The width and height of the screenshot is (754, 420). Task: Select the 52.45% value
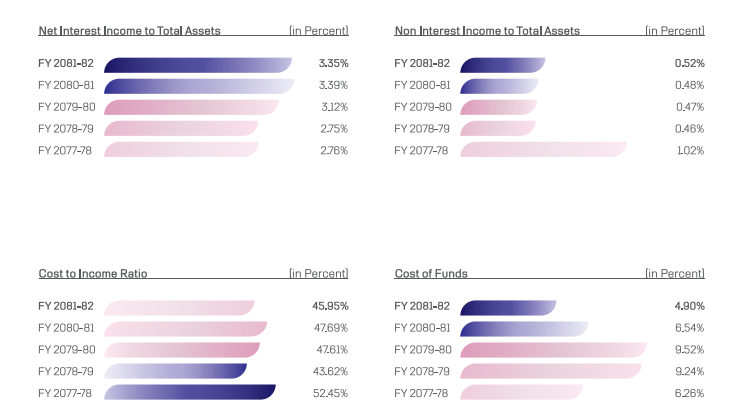pos(331,393)
